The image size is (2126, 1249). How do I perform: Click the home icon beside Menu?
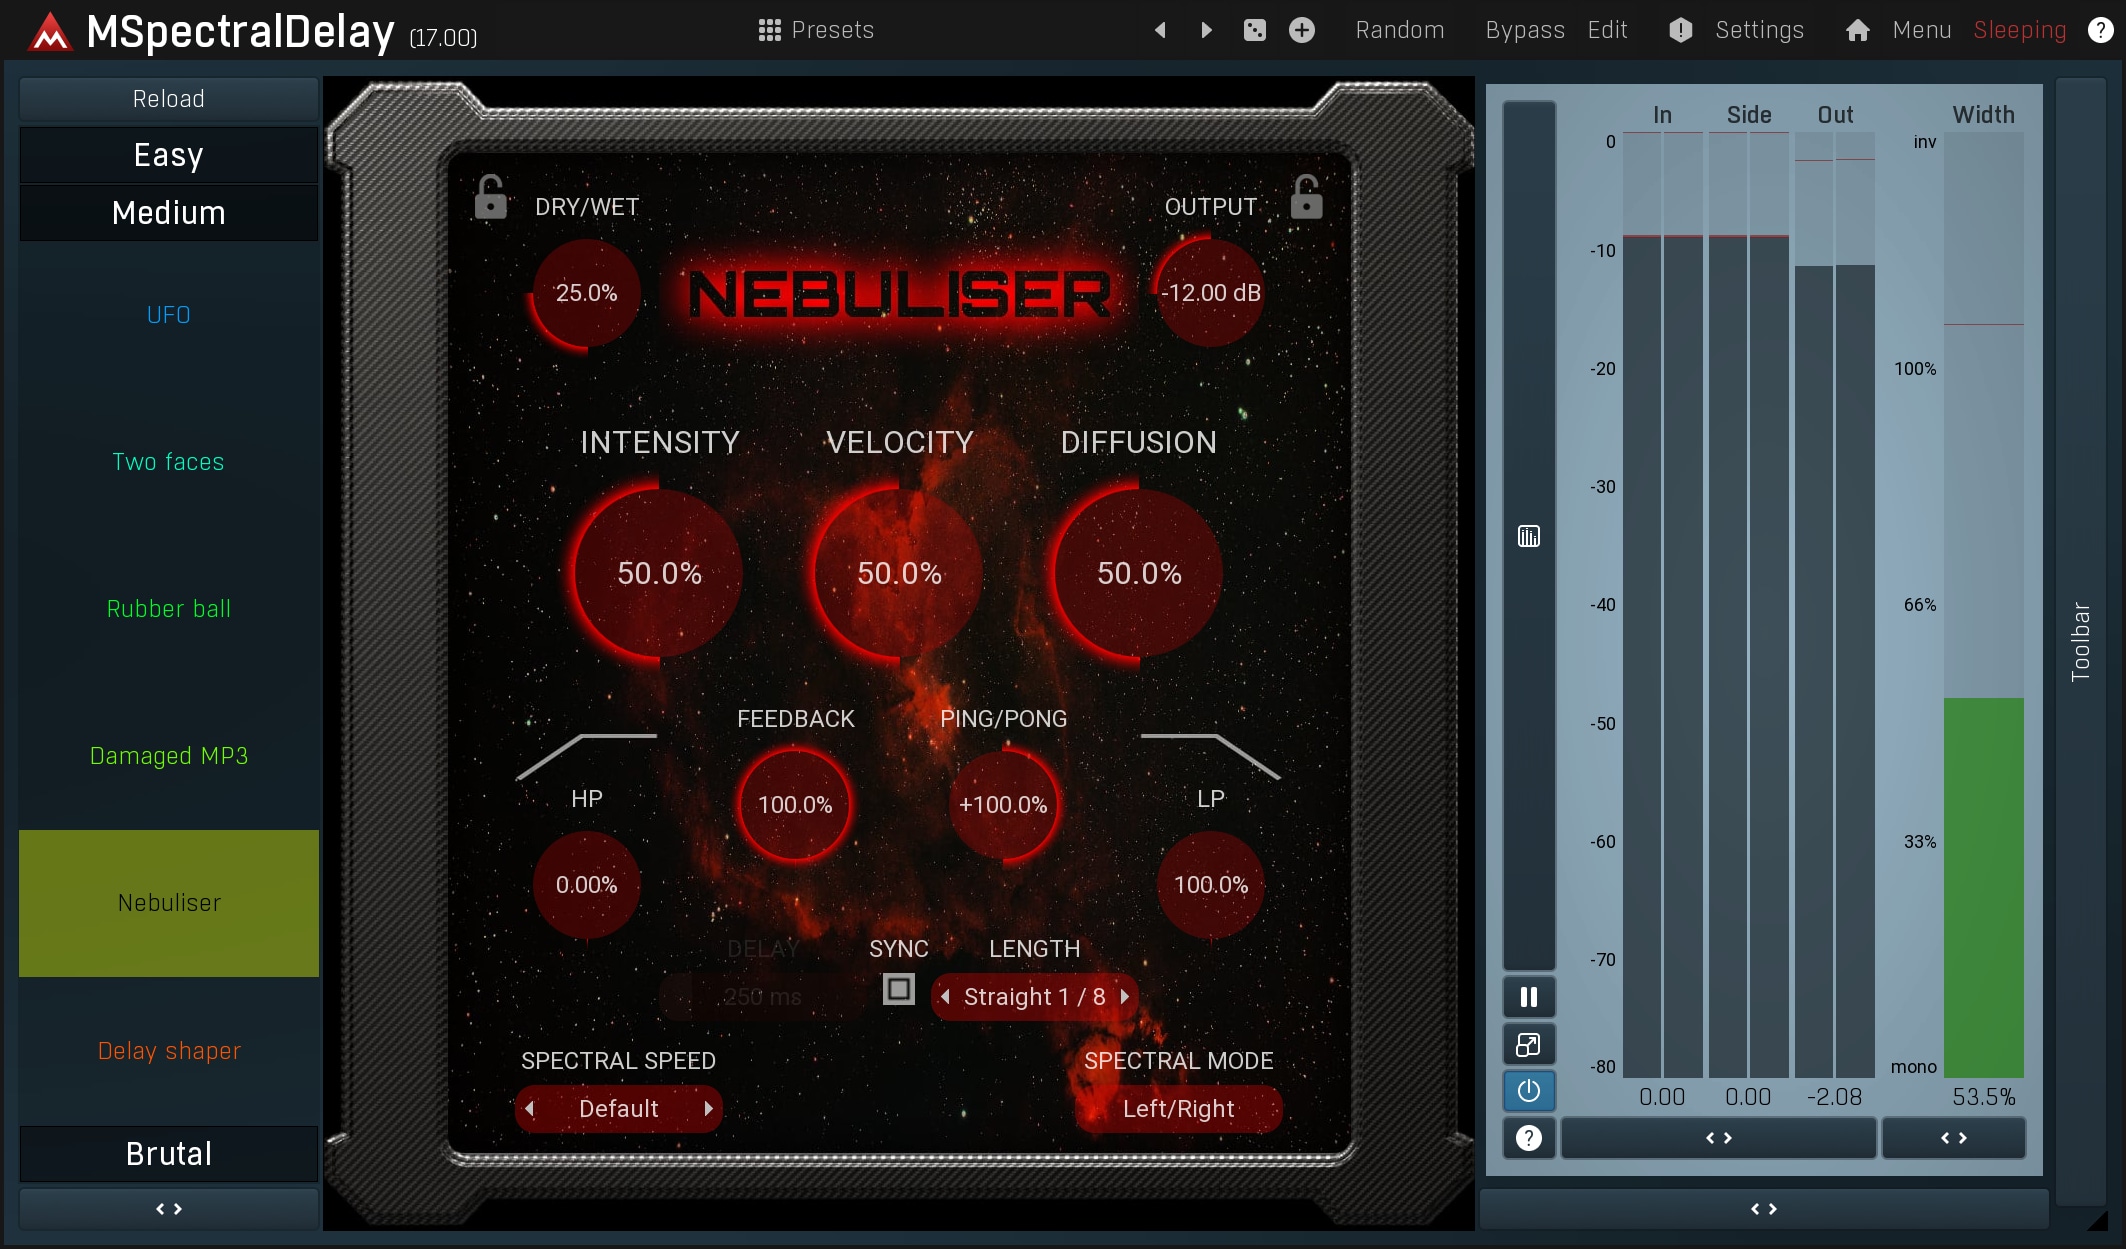click(1857, 30)
